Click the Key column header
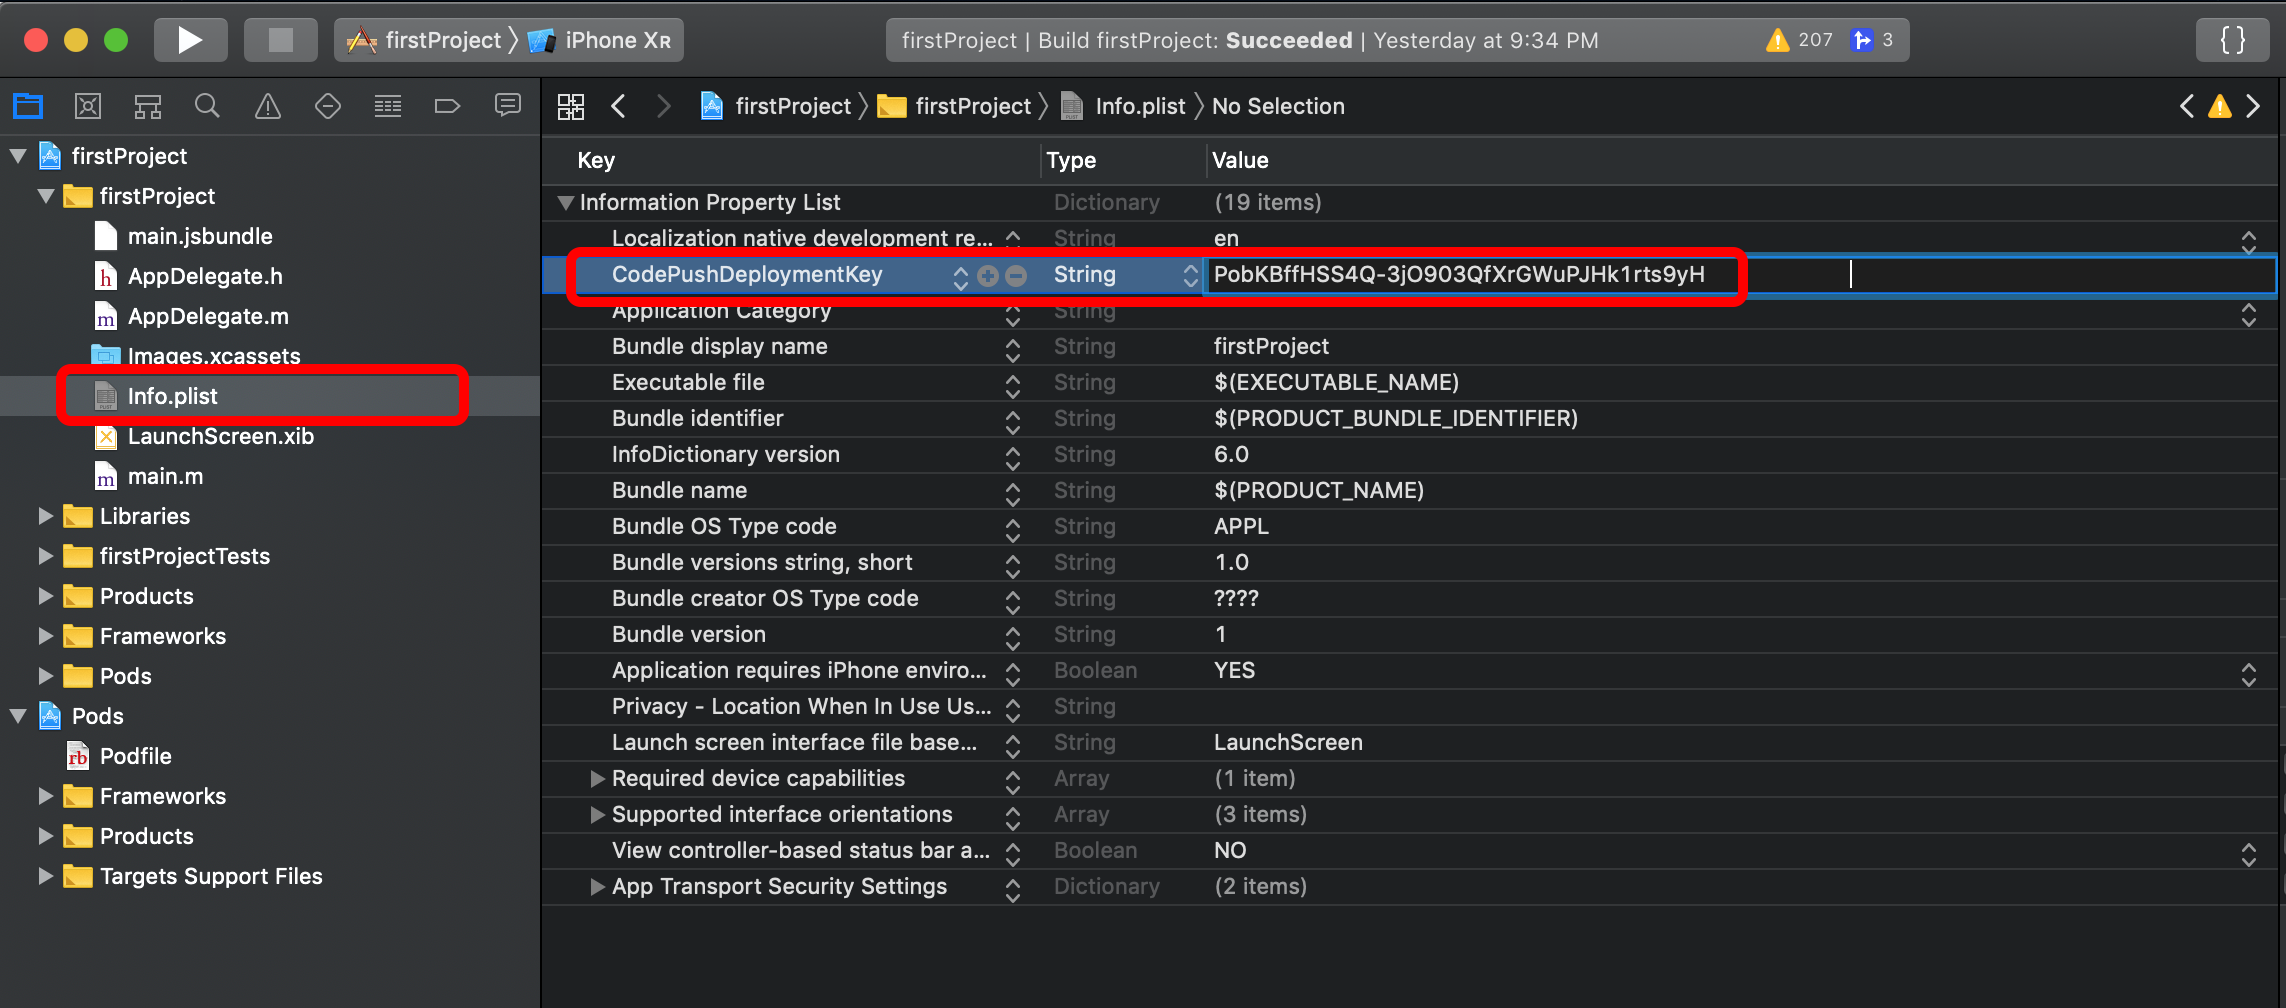 coord(596,160)
